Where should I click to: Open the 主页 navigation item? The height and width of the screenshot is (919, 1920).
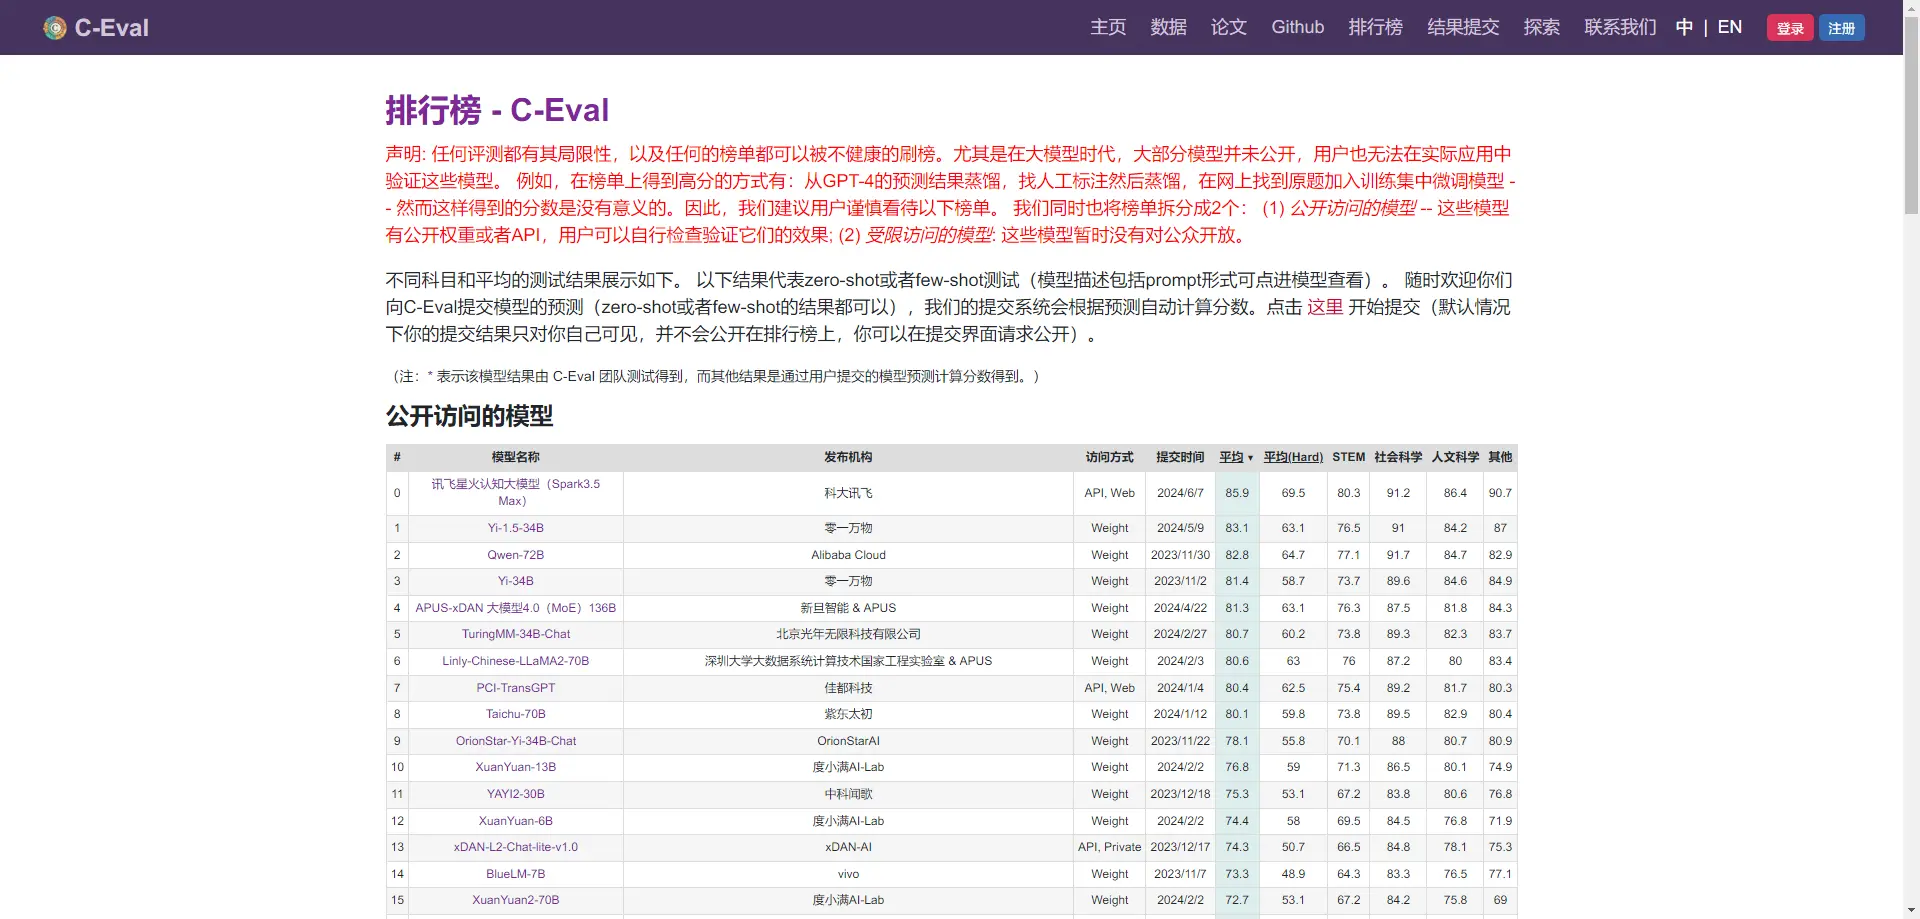click(x=1108, y=27)
